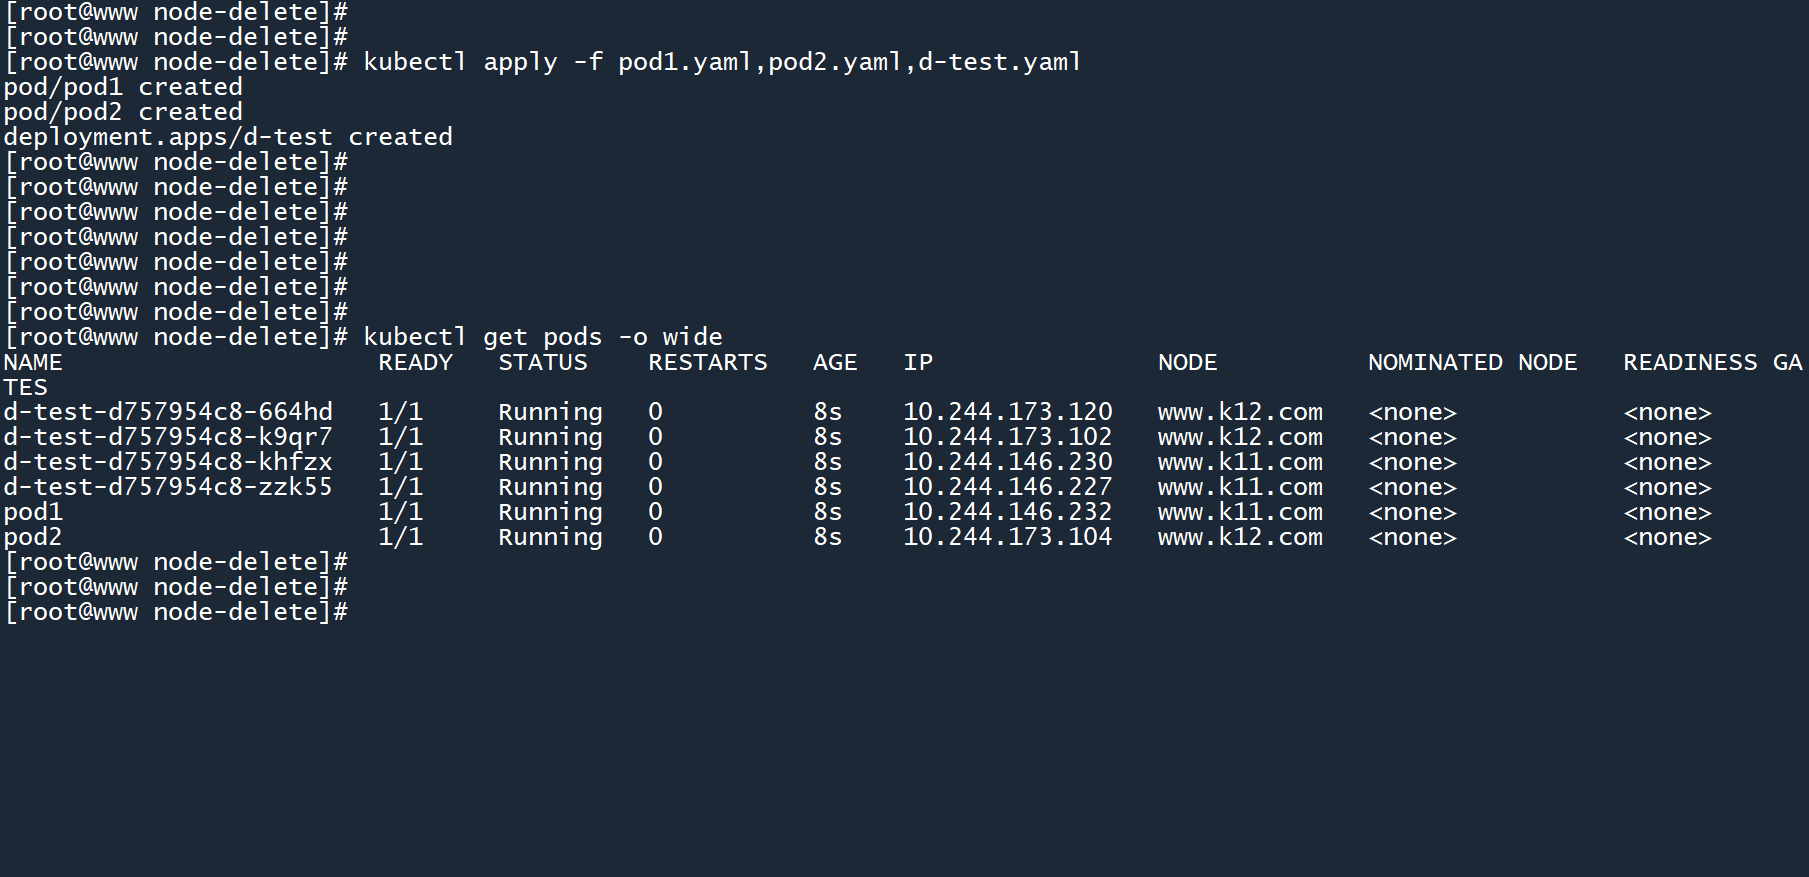The height and width of the screenshot is (877, 1809).
Task: Click the STATUS column header
Action: pyautogui.click(x=542, y=362)
